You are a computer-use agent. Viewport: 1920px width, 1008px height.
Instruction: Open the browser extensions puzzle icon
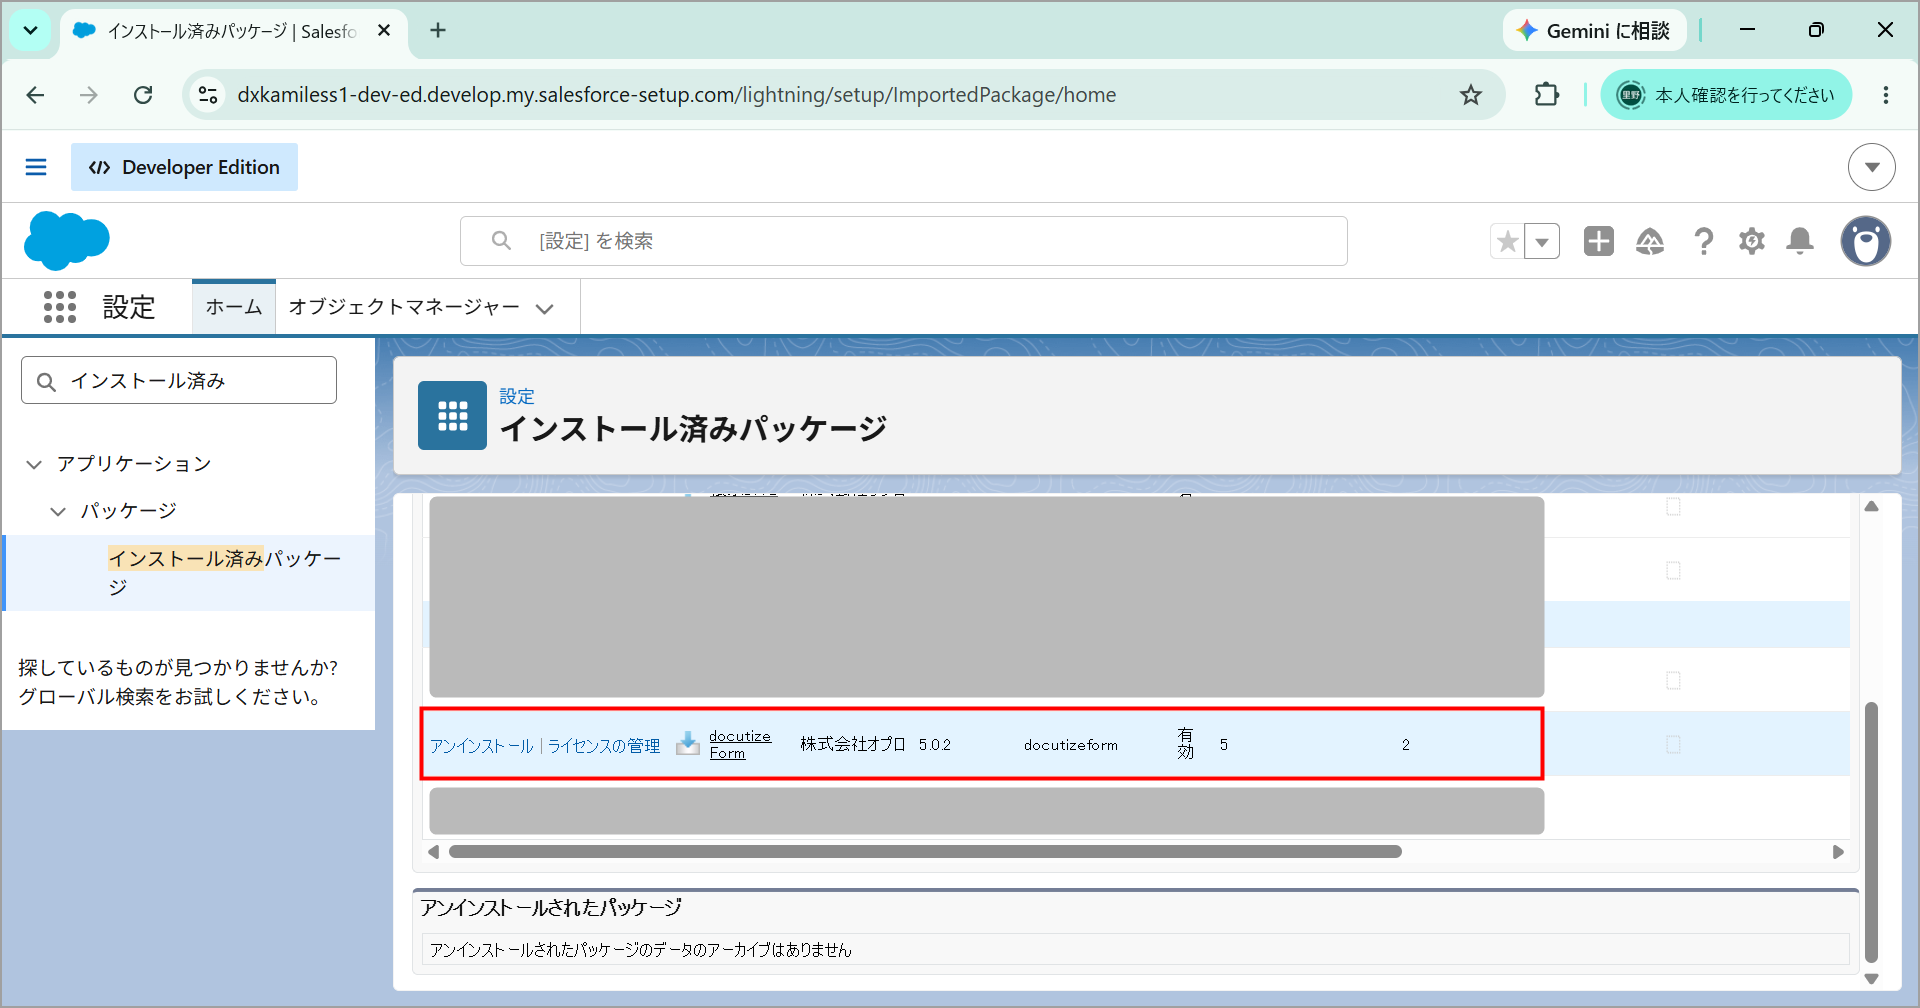click(1546, 95)
